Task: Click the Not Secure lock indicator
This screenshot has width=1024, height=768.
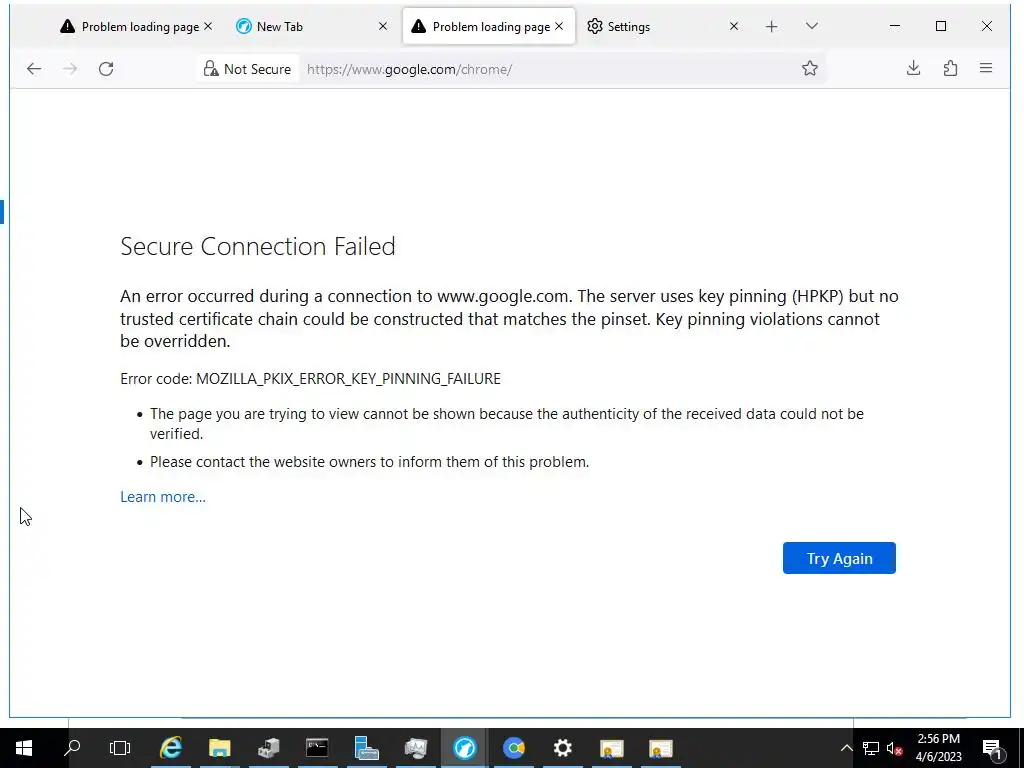Action: point(247,69)
